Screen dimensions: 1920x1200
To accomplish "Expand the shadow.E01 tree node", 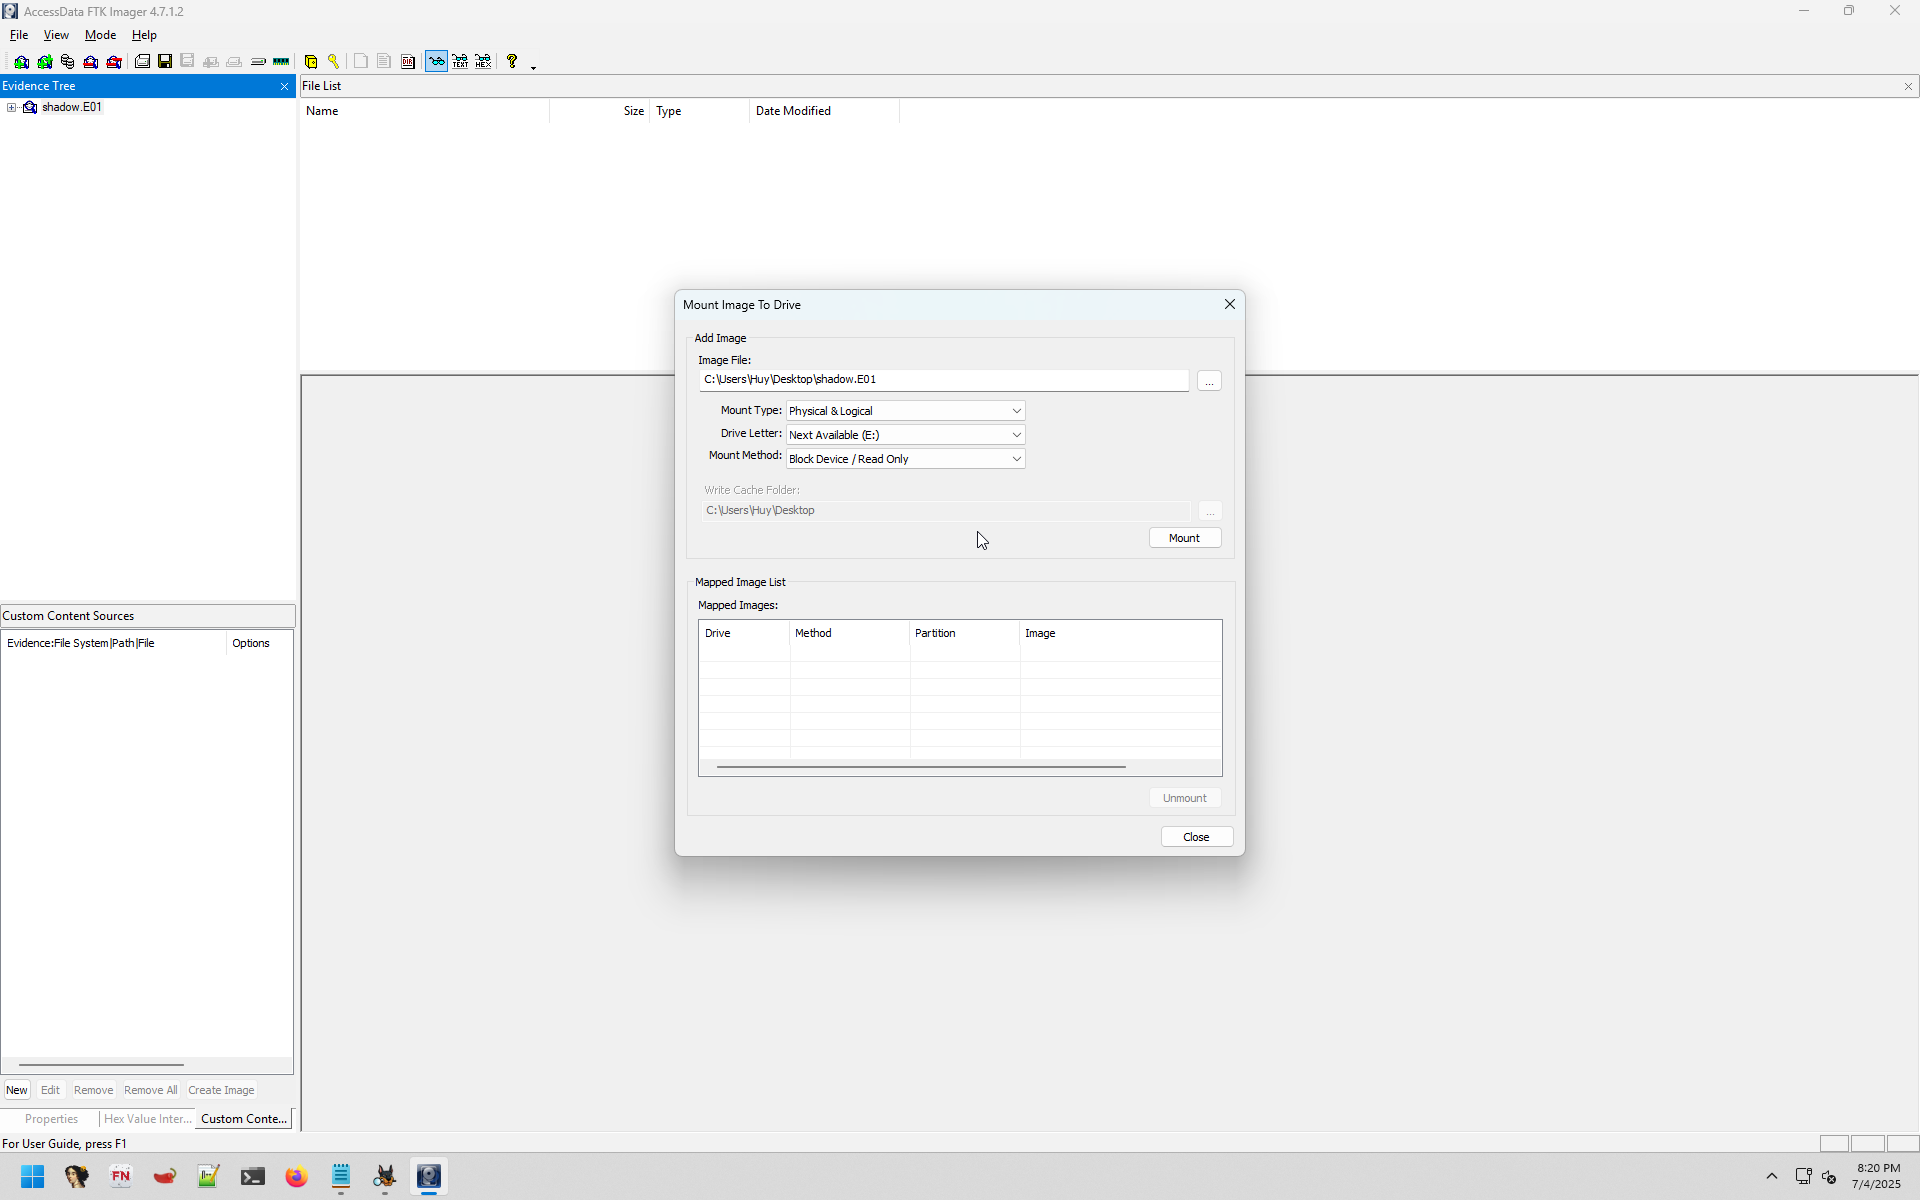I will point(11,108).
